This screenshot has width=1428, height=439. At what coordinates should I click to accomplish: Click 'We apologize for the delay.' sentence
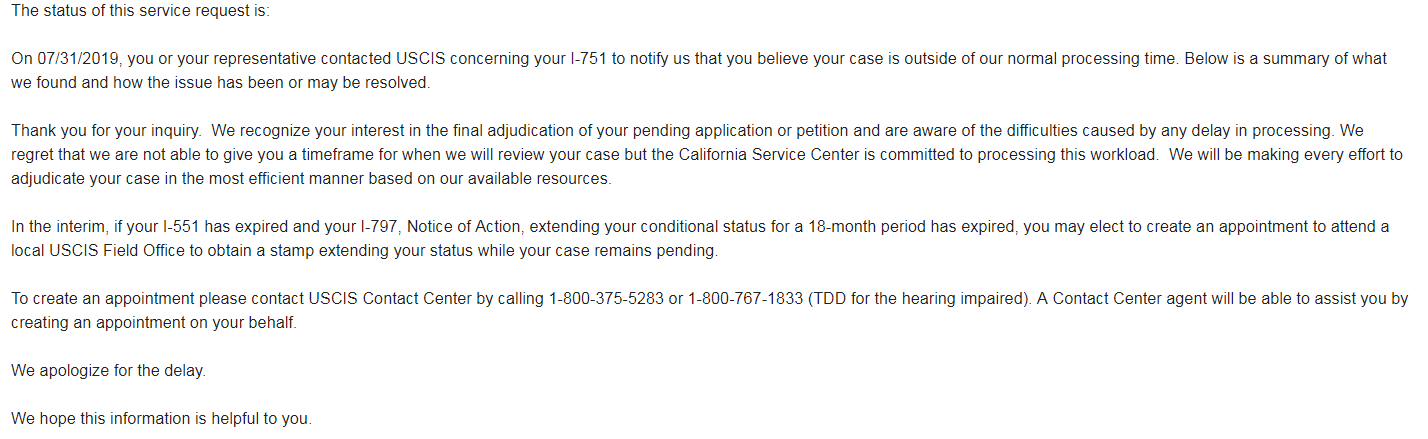pos(108,371)
